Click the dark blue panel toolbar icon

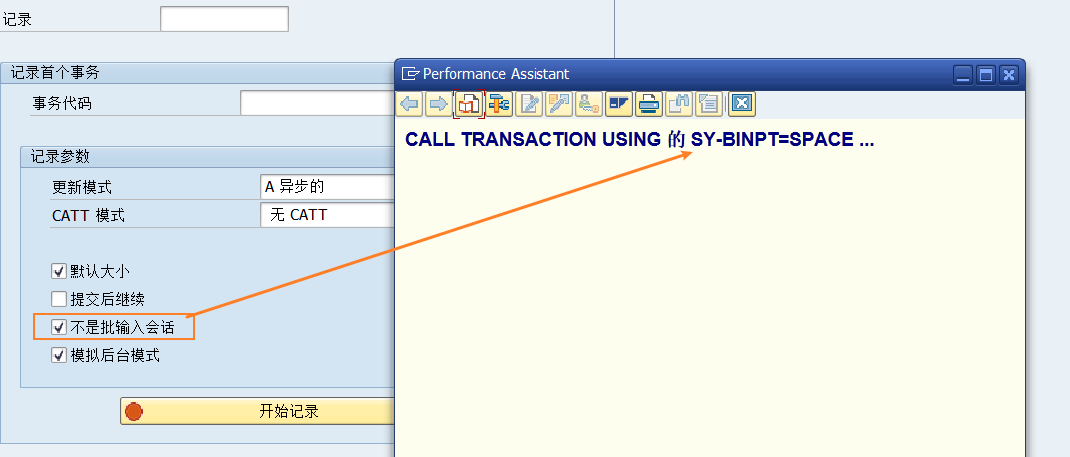(618, 104)
